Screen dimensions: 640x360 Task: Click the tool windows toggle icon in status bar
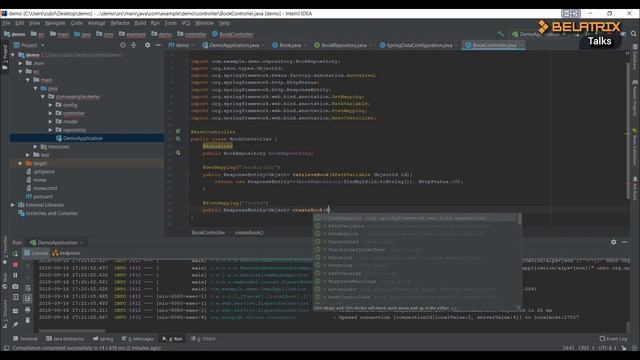click(x=6, y=348)
